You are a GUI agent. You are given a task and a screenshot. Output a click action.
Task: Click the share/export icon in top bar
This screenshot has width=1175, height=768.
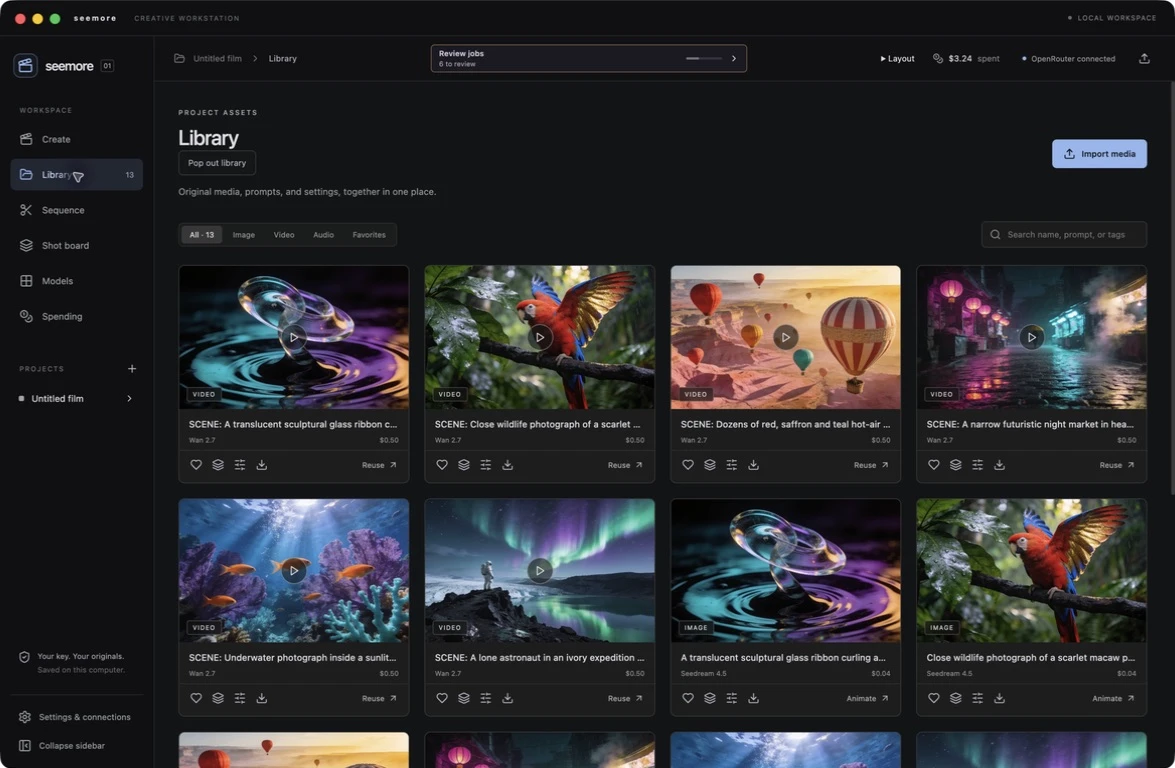point(1144,58)
